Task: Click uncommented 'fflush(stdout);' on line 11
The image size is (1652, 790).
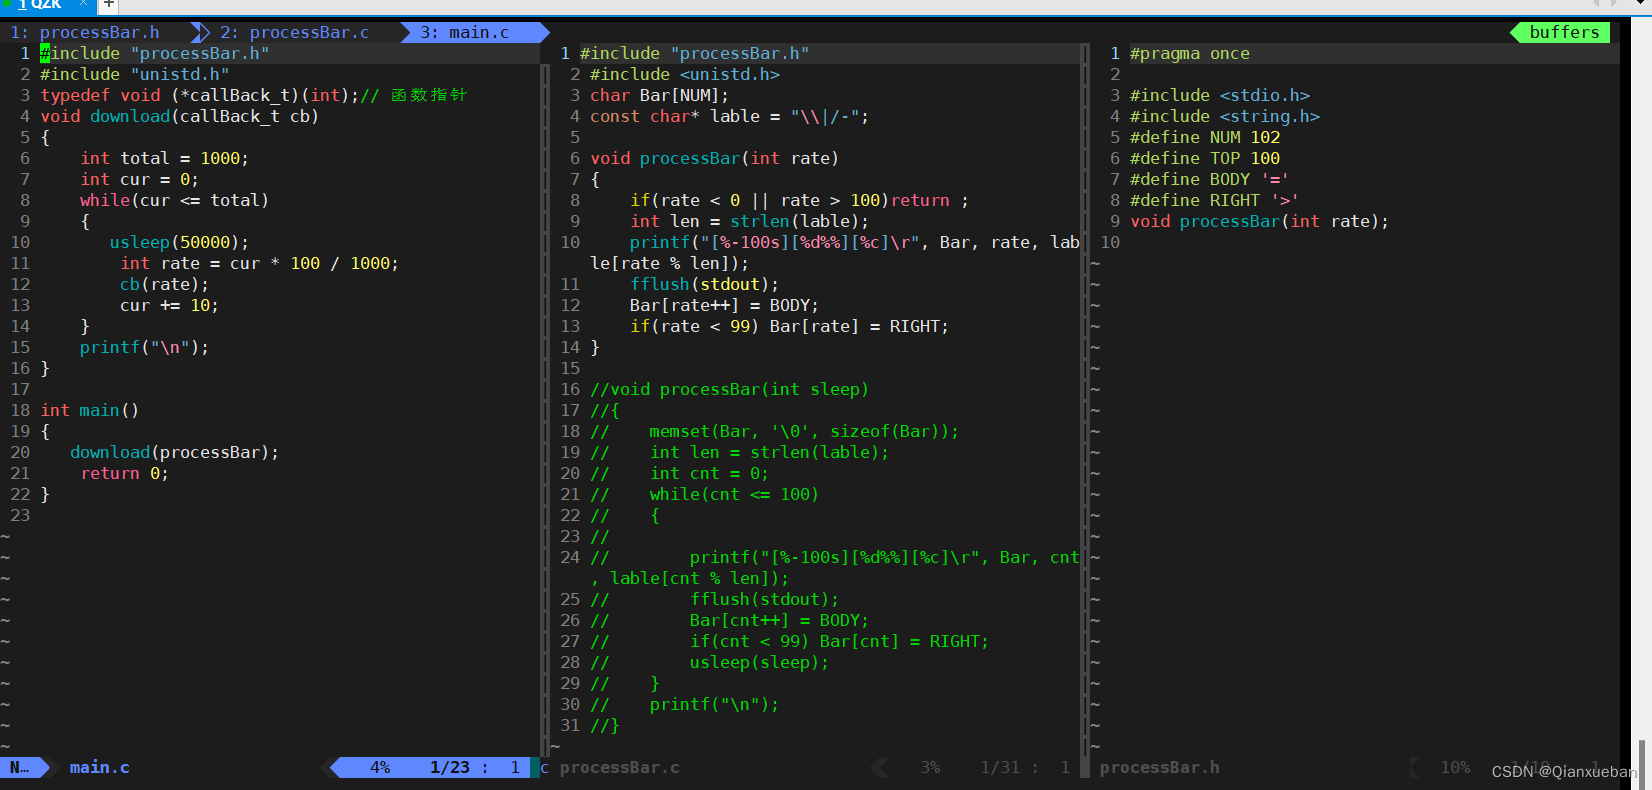Action: click(x=705, y=284)
